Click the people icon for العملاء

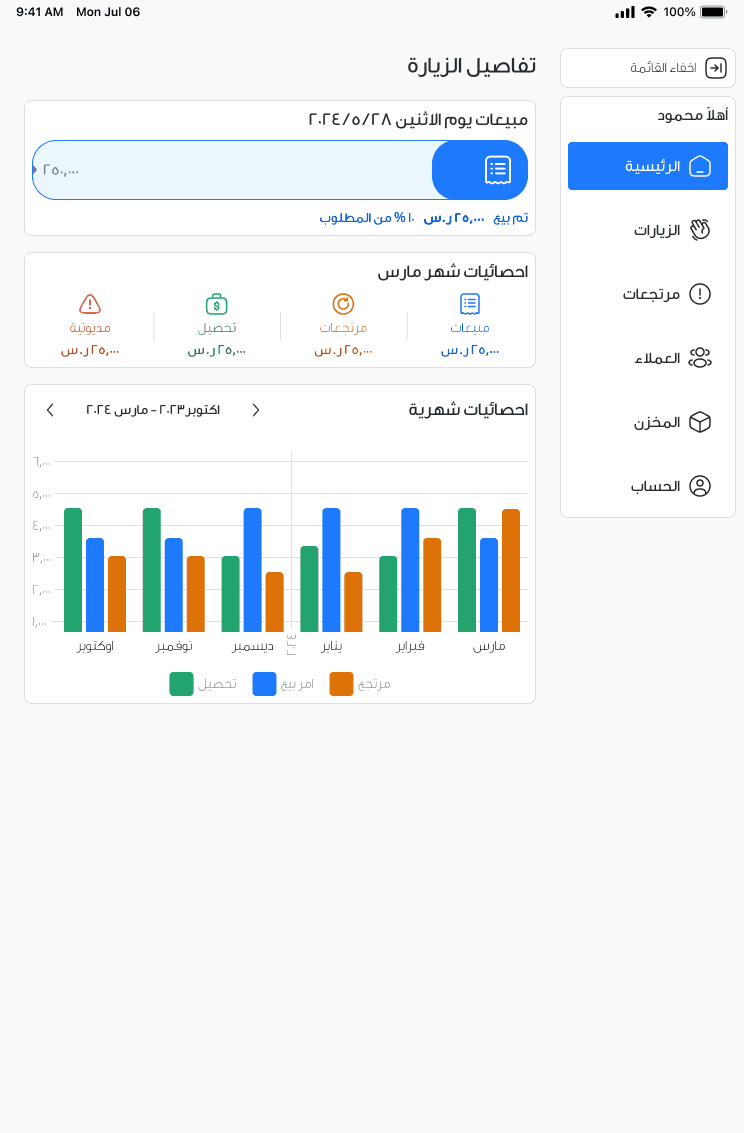(700, 358)
